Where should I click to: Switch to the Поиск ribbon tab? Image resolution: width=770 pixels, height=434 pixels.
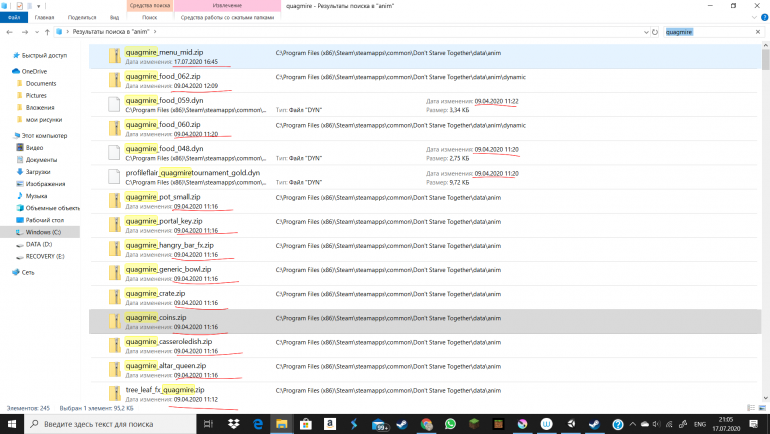coord(149,18)
